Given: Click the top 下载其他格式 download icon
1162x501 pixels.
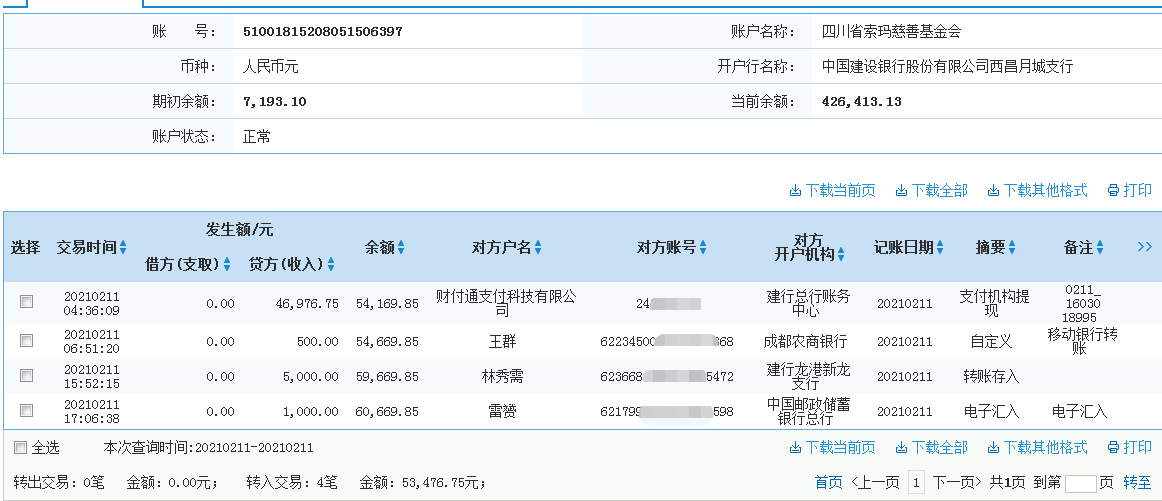Looking at the screenshot, I should click(x=993, y=191).
